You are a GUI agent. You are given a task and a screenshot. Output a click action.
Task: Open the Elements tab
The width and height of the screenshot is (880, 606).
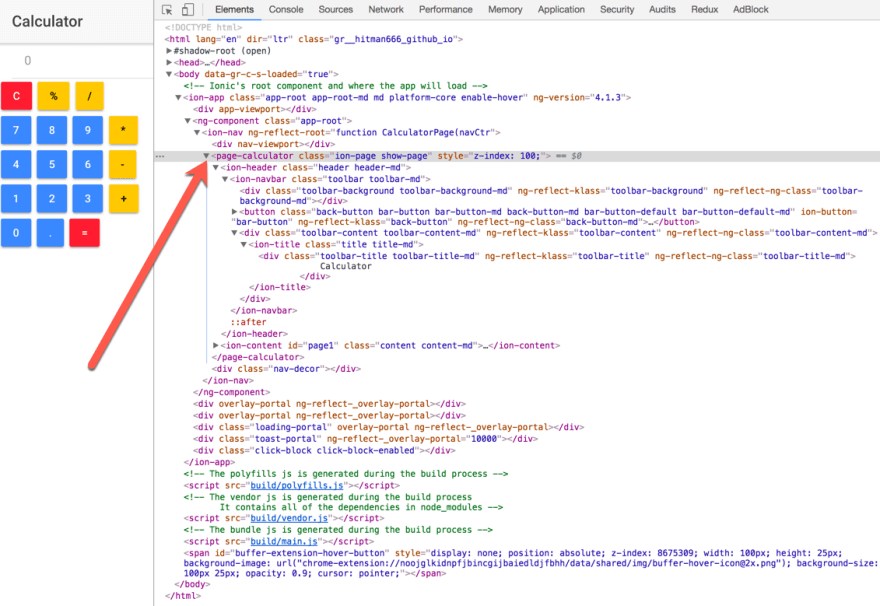tap(234, 10)
